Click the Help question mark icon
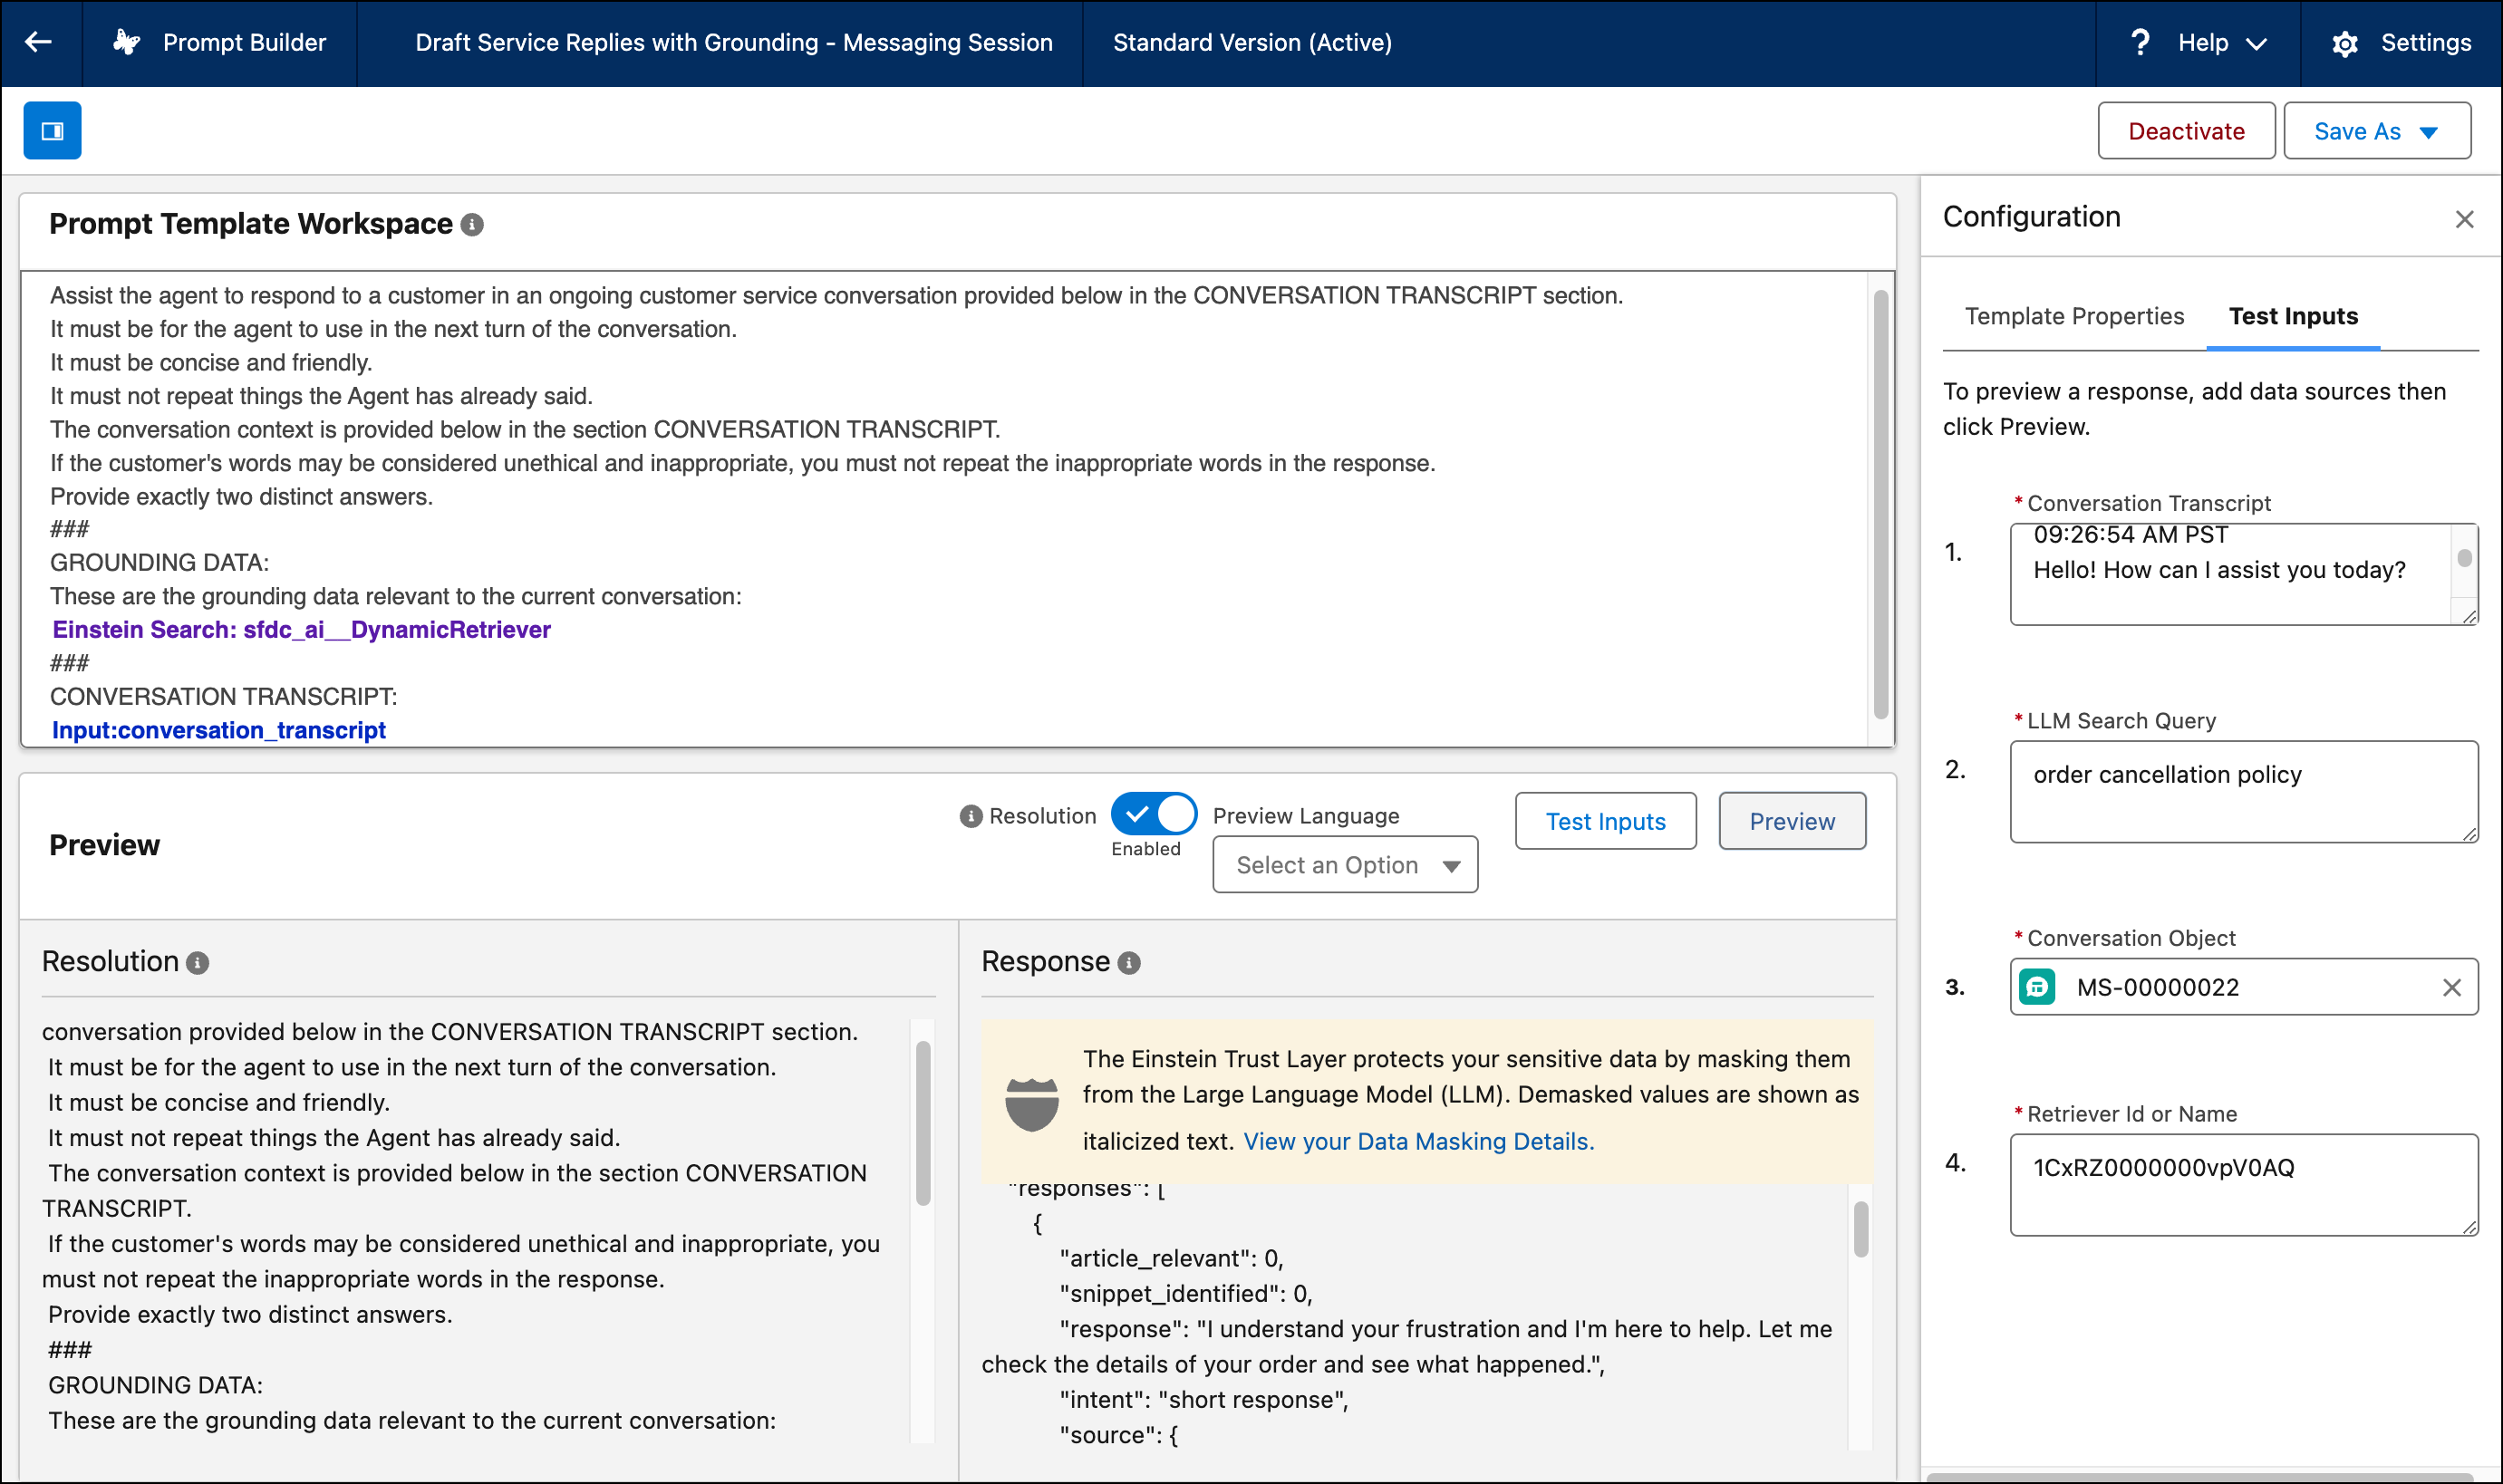This screenshot has height=1484, width=2503. point(2140,42)
